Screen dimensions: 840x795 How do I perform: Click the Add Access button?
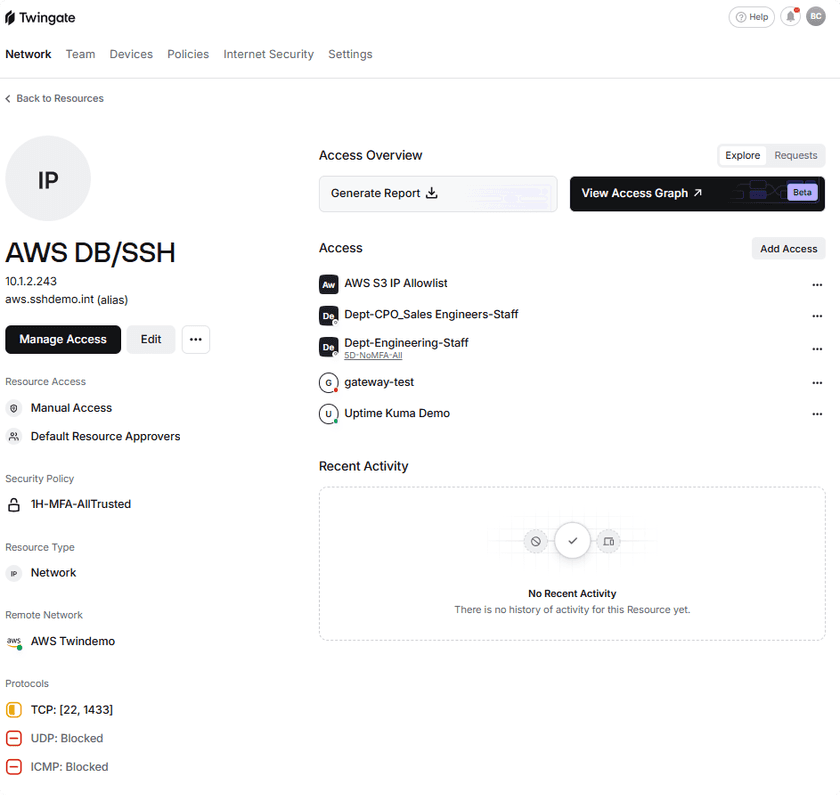pos(789,249)
